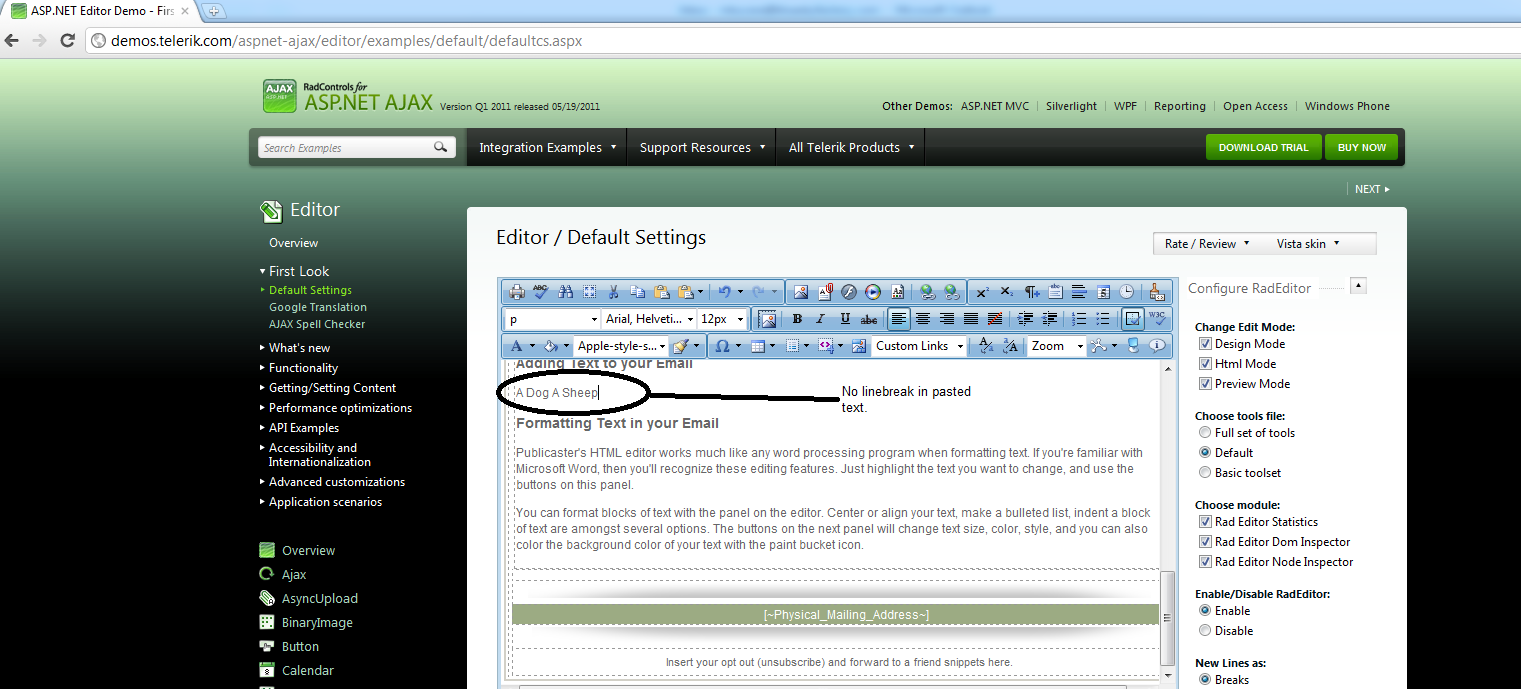Viewport: 1521px width, 689px height.
Task: Insert the current time clock icon
Action: tap(1127, 292)
